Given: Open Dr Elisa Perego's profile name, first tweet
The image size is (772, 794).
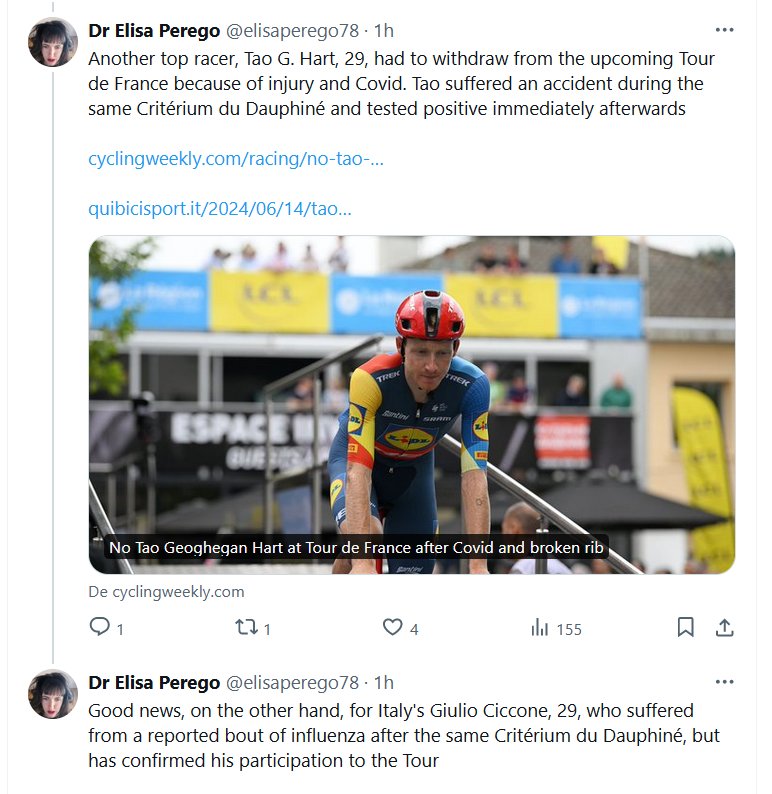Looking at the screenshot, I should pos(154,31).
